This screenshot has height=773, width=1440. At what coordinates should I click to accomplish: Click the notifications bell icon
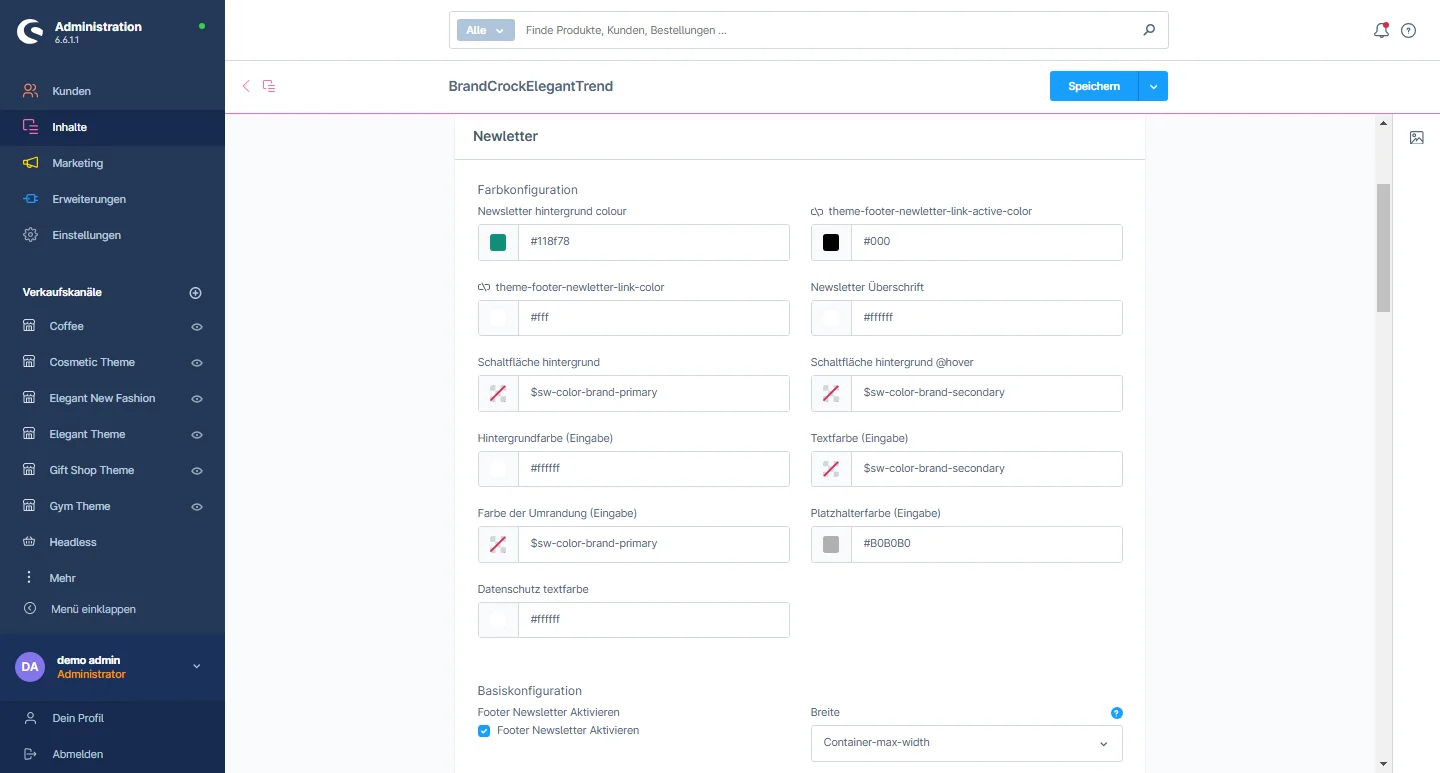pos(1381,30)
